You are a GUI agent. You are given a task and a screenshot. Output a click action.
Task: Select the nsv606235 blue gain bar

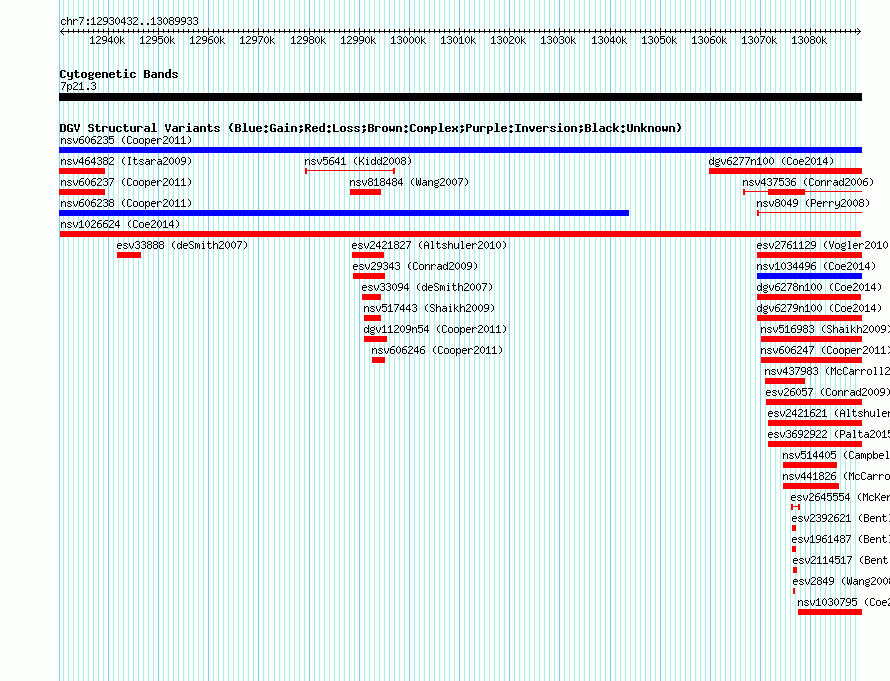point(460,150)
